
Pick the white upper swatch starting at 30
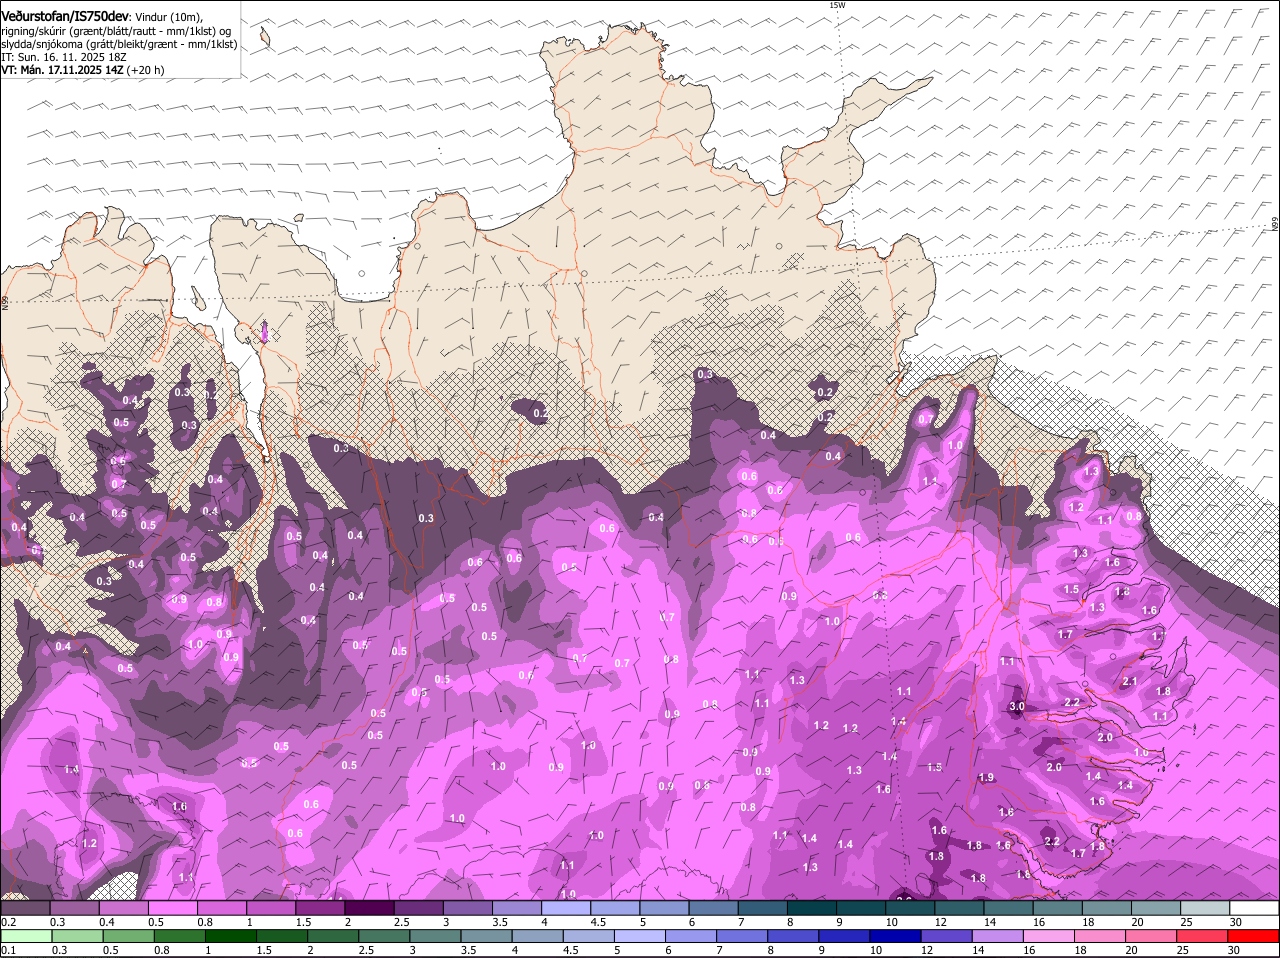1254,908
